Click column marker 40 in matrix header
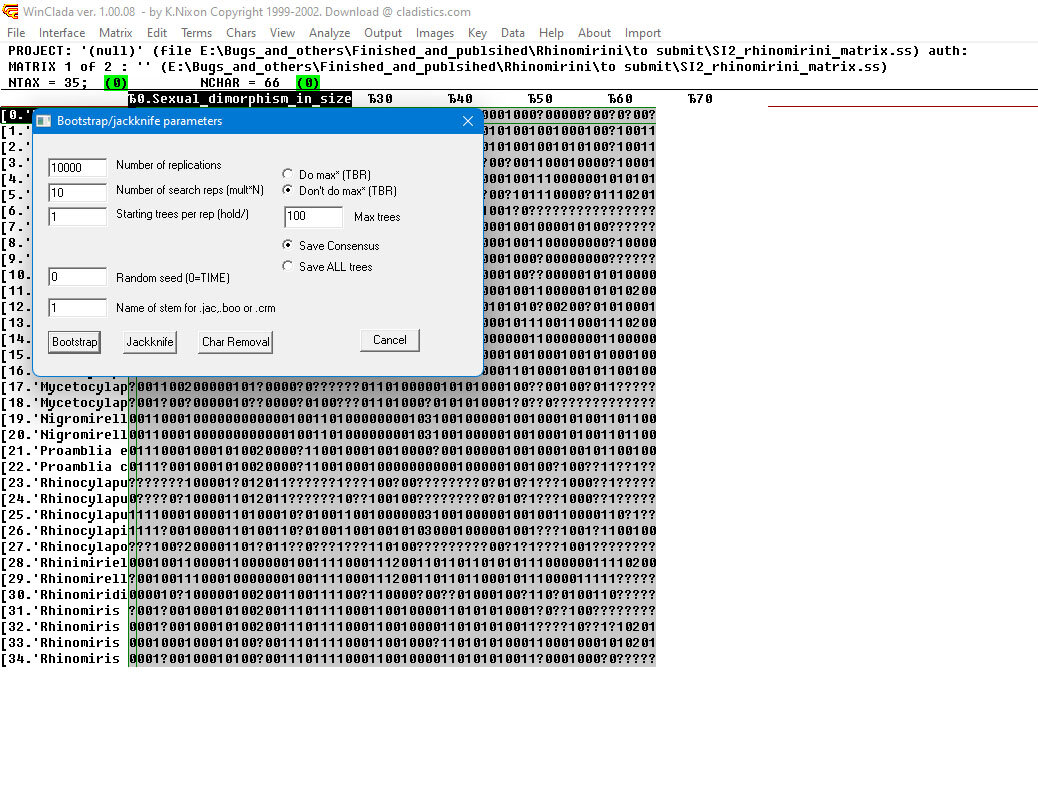Image resolution: width=1038 pixels, height=788 pixels. pos(460,99)
